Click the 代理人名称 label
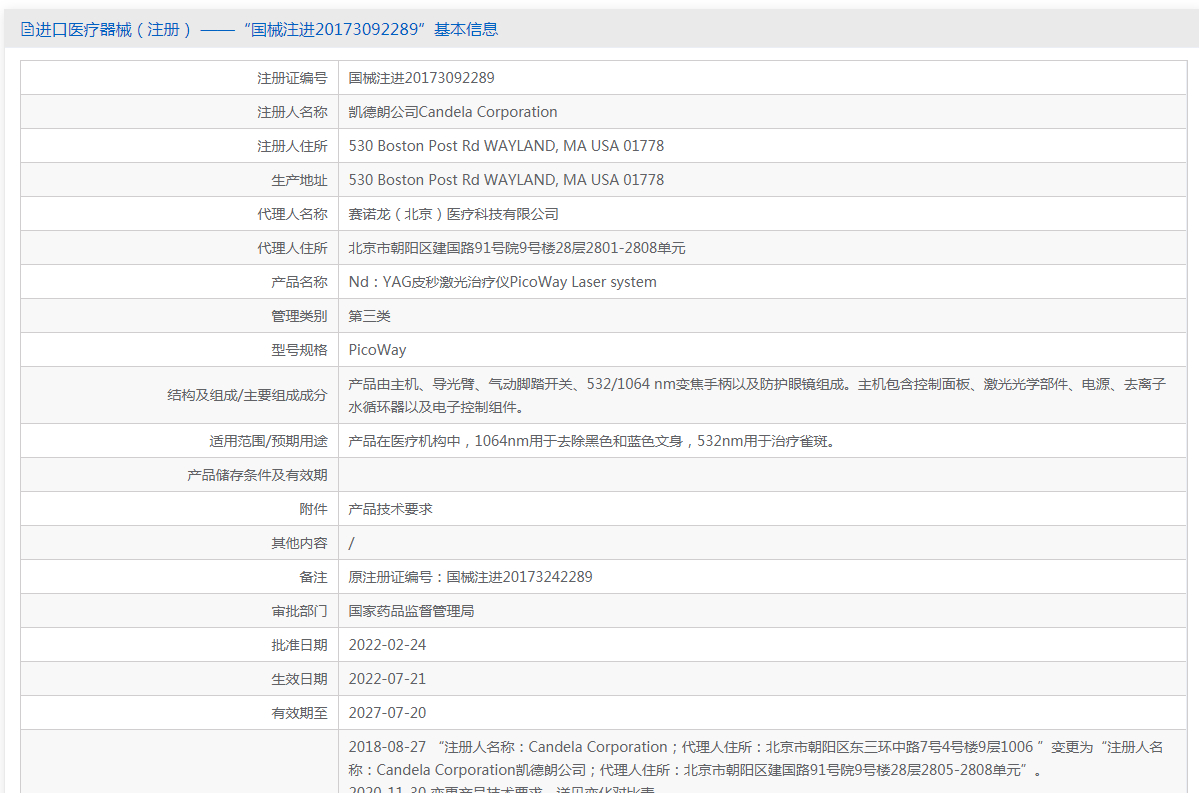This screenshot has height=793, width=1199. pyautogui.click(x=292, y=214)
